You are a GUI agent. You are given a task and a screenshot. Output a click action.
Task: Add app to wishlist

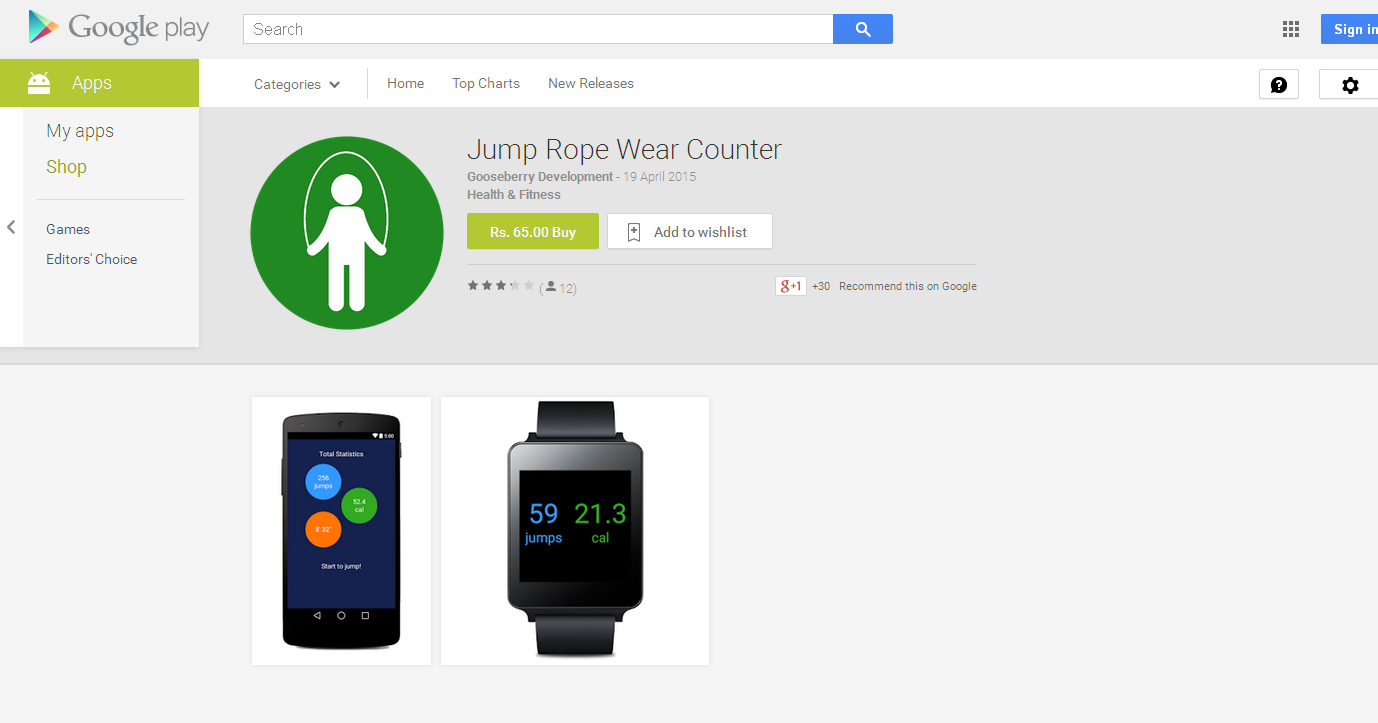pos(690,231)
